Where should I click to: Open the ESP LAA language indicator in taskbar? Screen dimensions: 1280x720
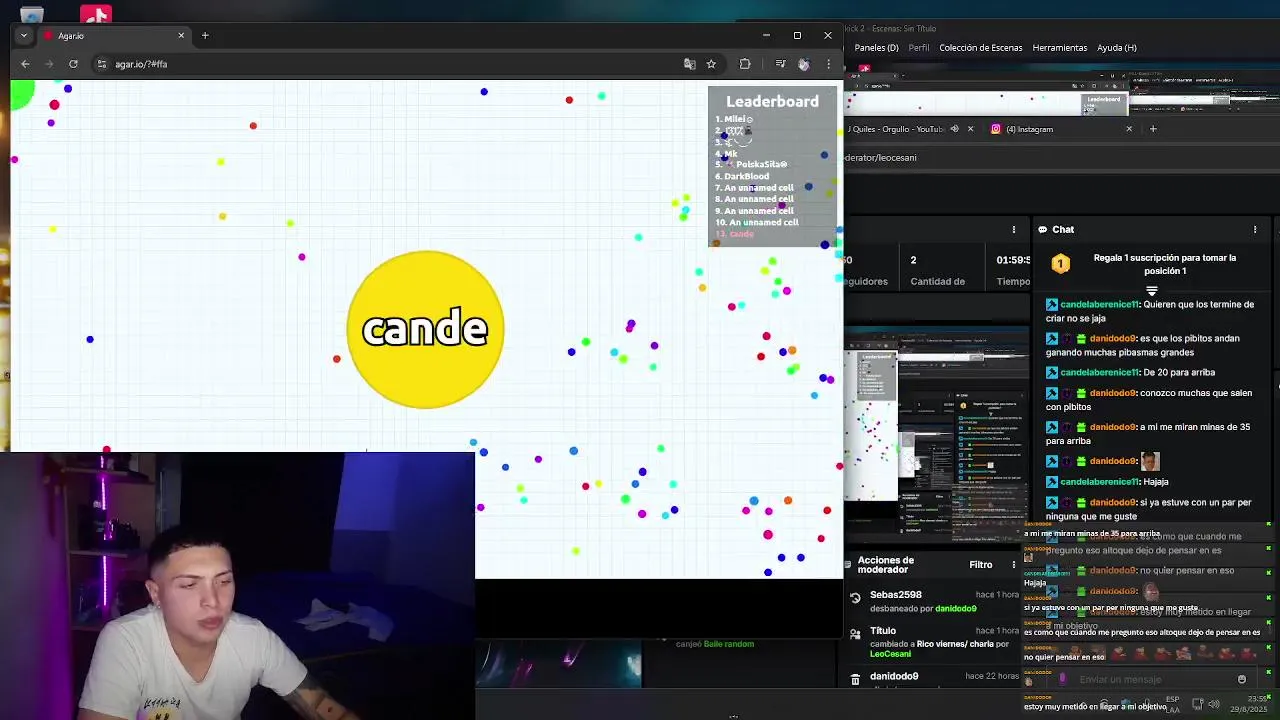1172,702
